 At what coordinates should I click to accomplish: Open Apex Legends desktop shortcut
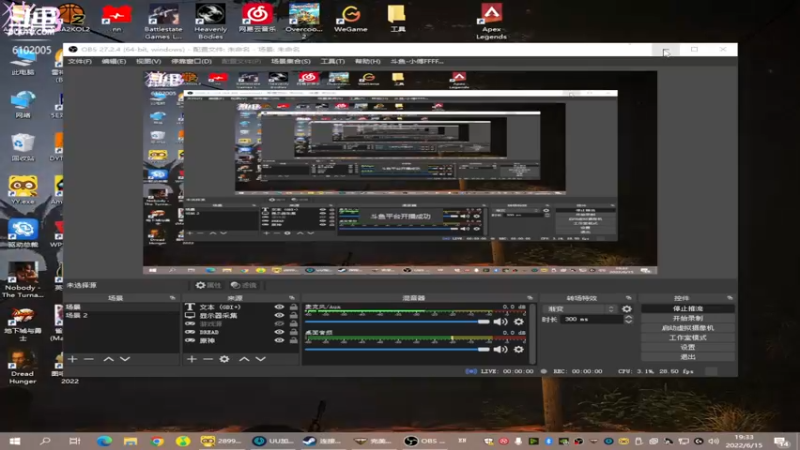(x=491, y=21)
